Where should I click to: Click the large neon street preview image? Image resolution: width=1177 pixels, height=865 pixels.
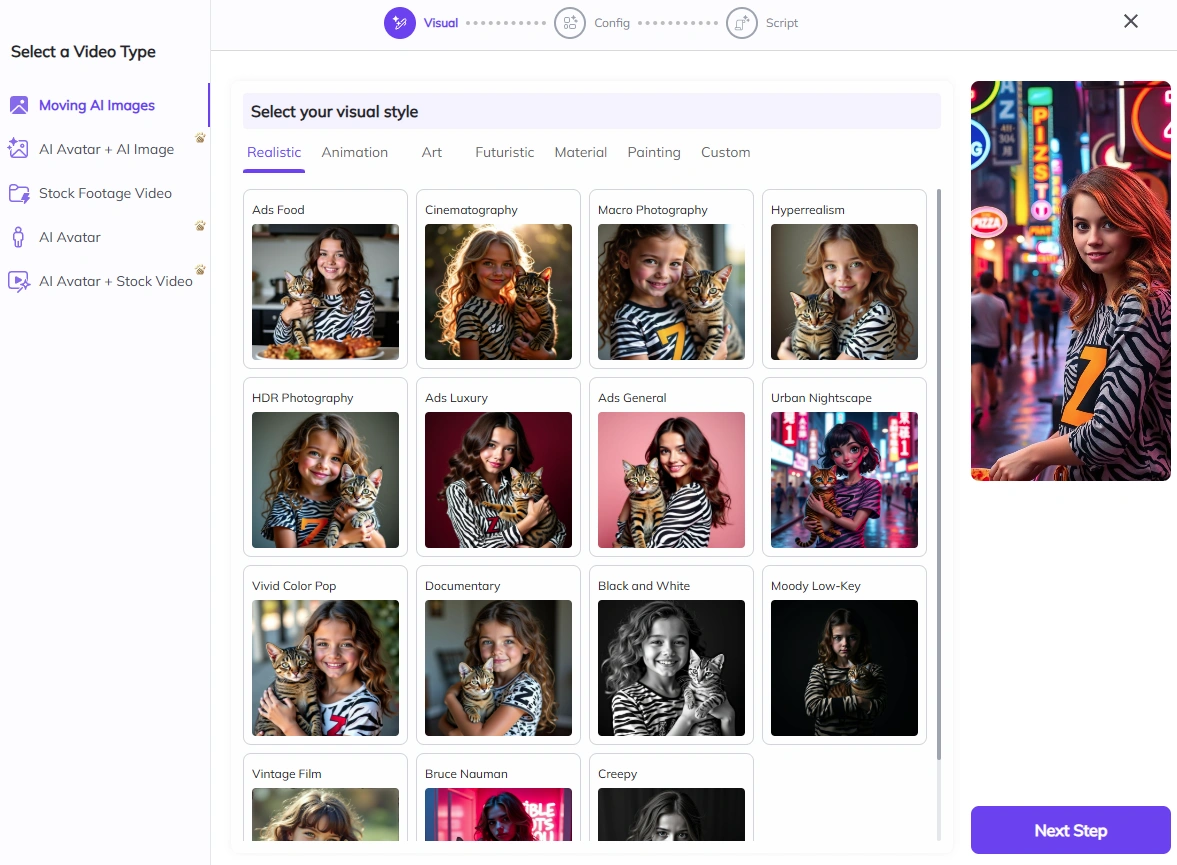pos(1070,281)
